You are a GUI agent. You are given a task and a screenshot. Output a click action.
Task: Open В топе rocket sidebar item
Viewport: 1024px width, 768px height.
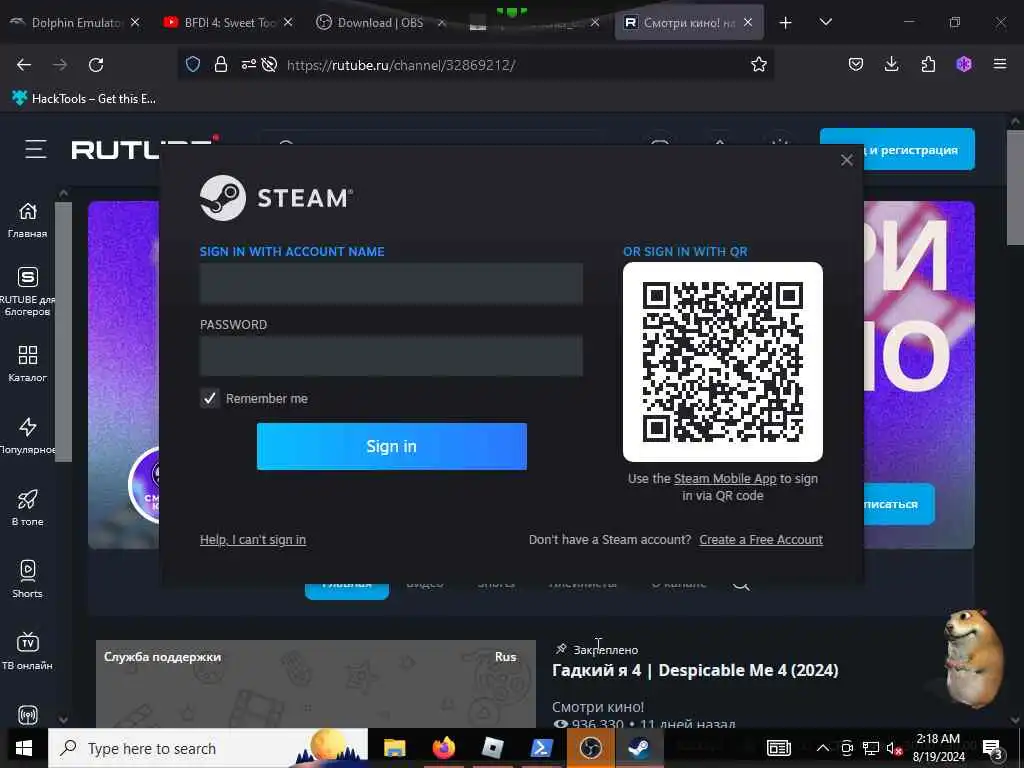27,508
